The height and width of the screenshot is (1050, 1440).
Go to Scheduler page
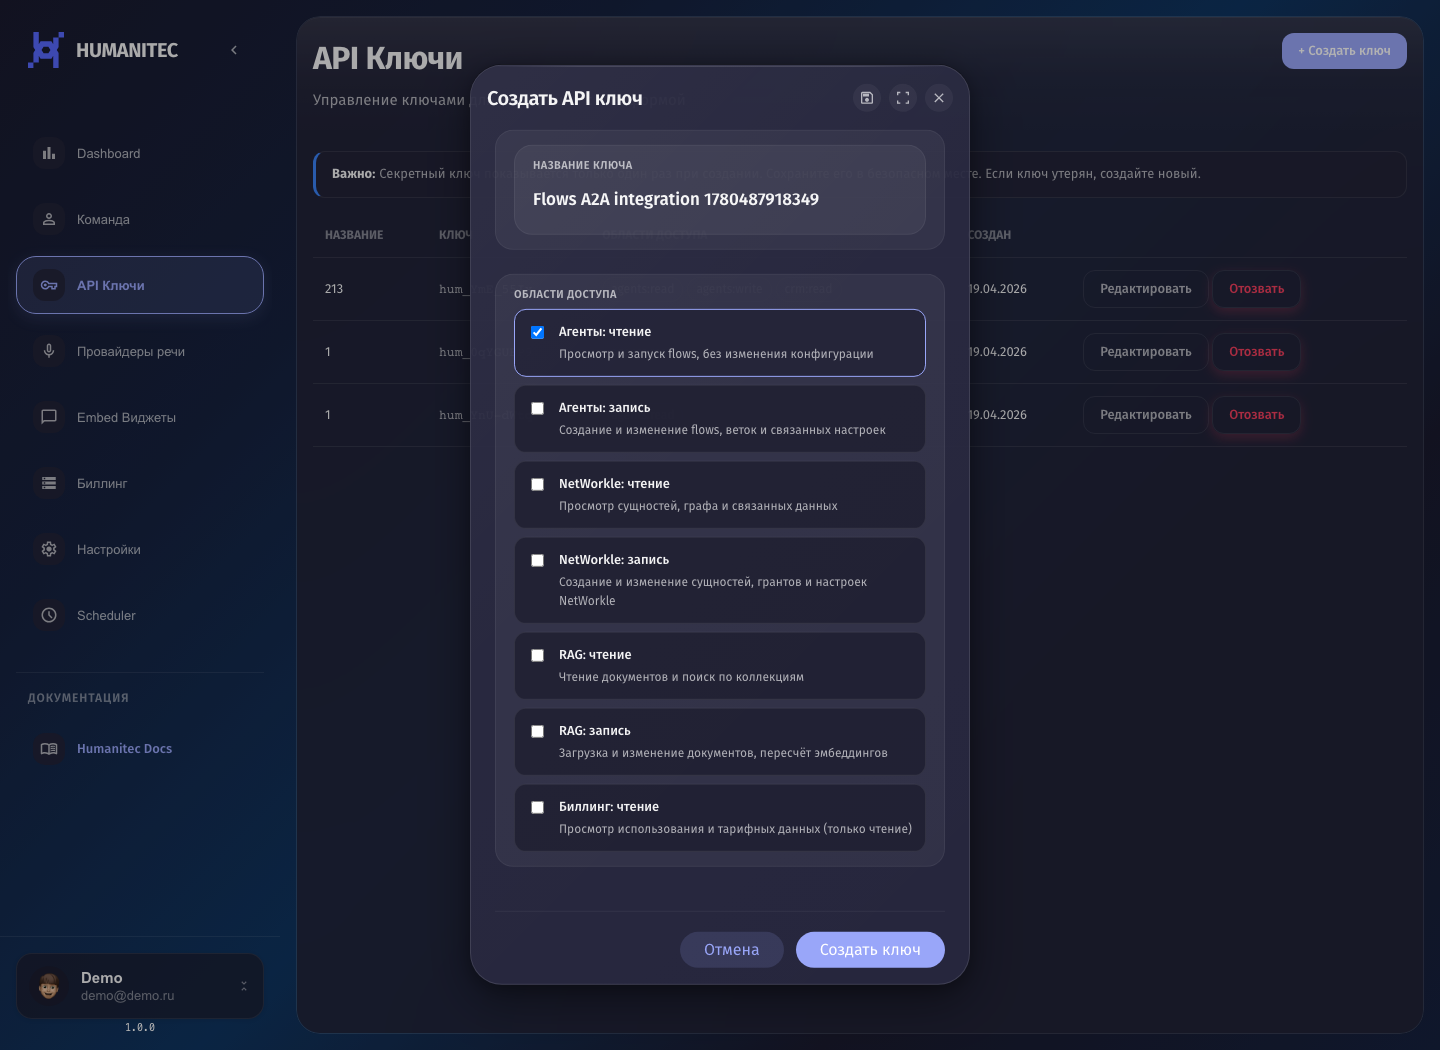pos(140,615)
